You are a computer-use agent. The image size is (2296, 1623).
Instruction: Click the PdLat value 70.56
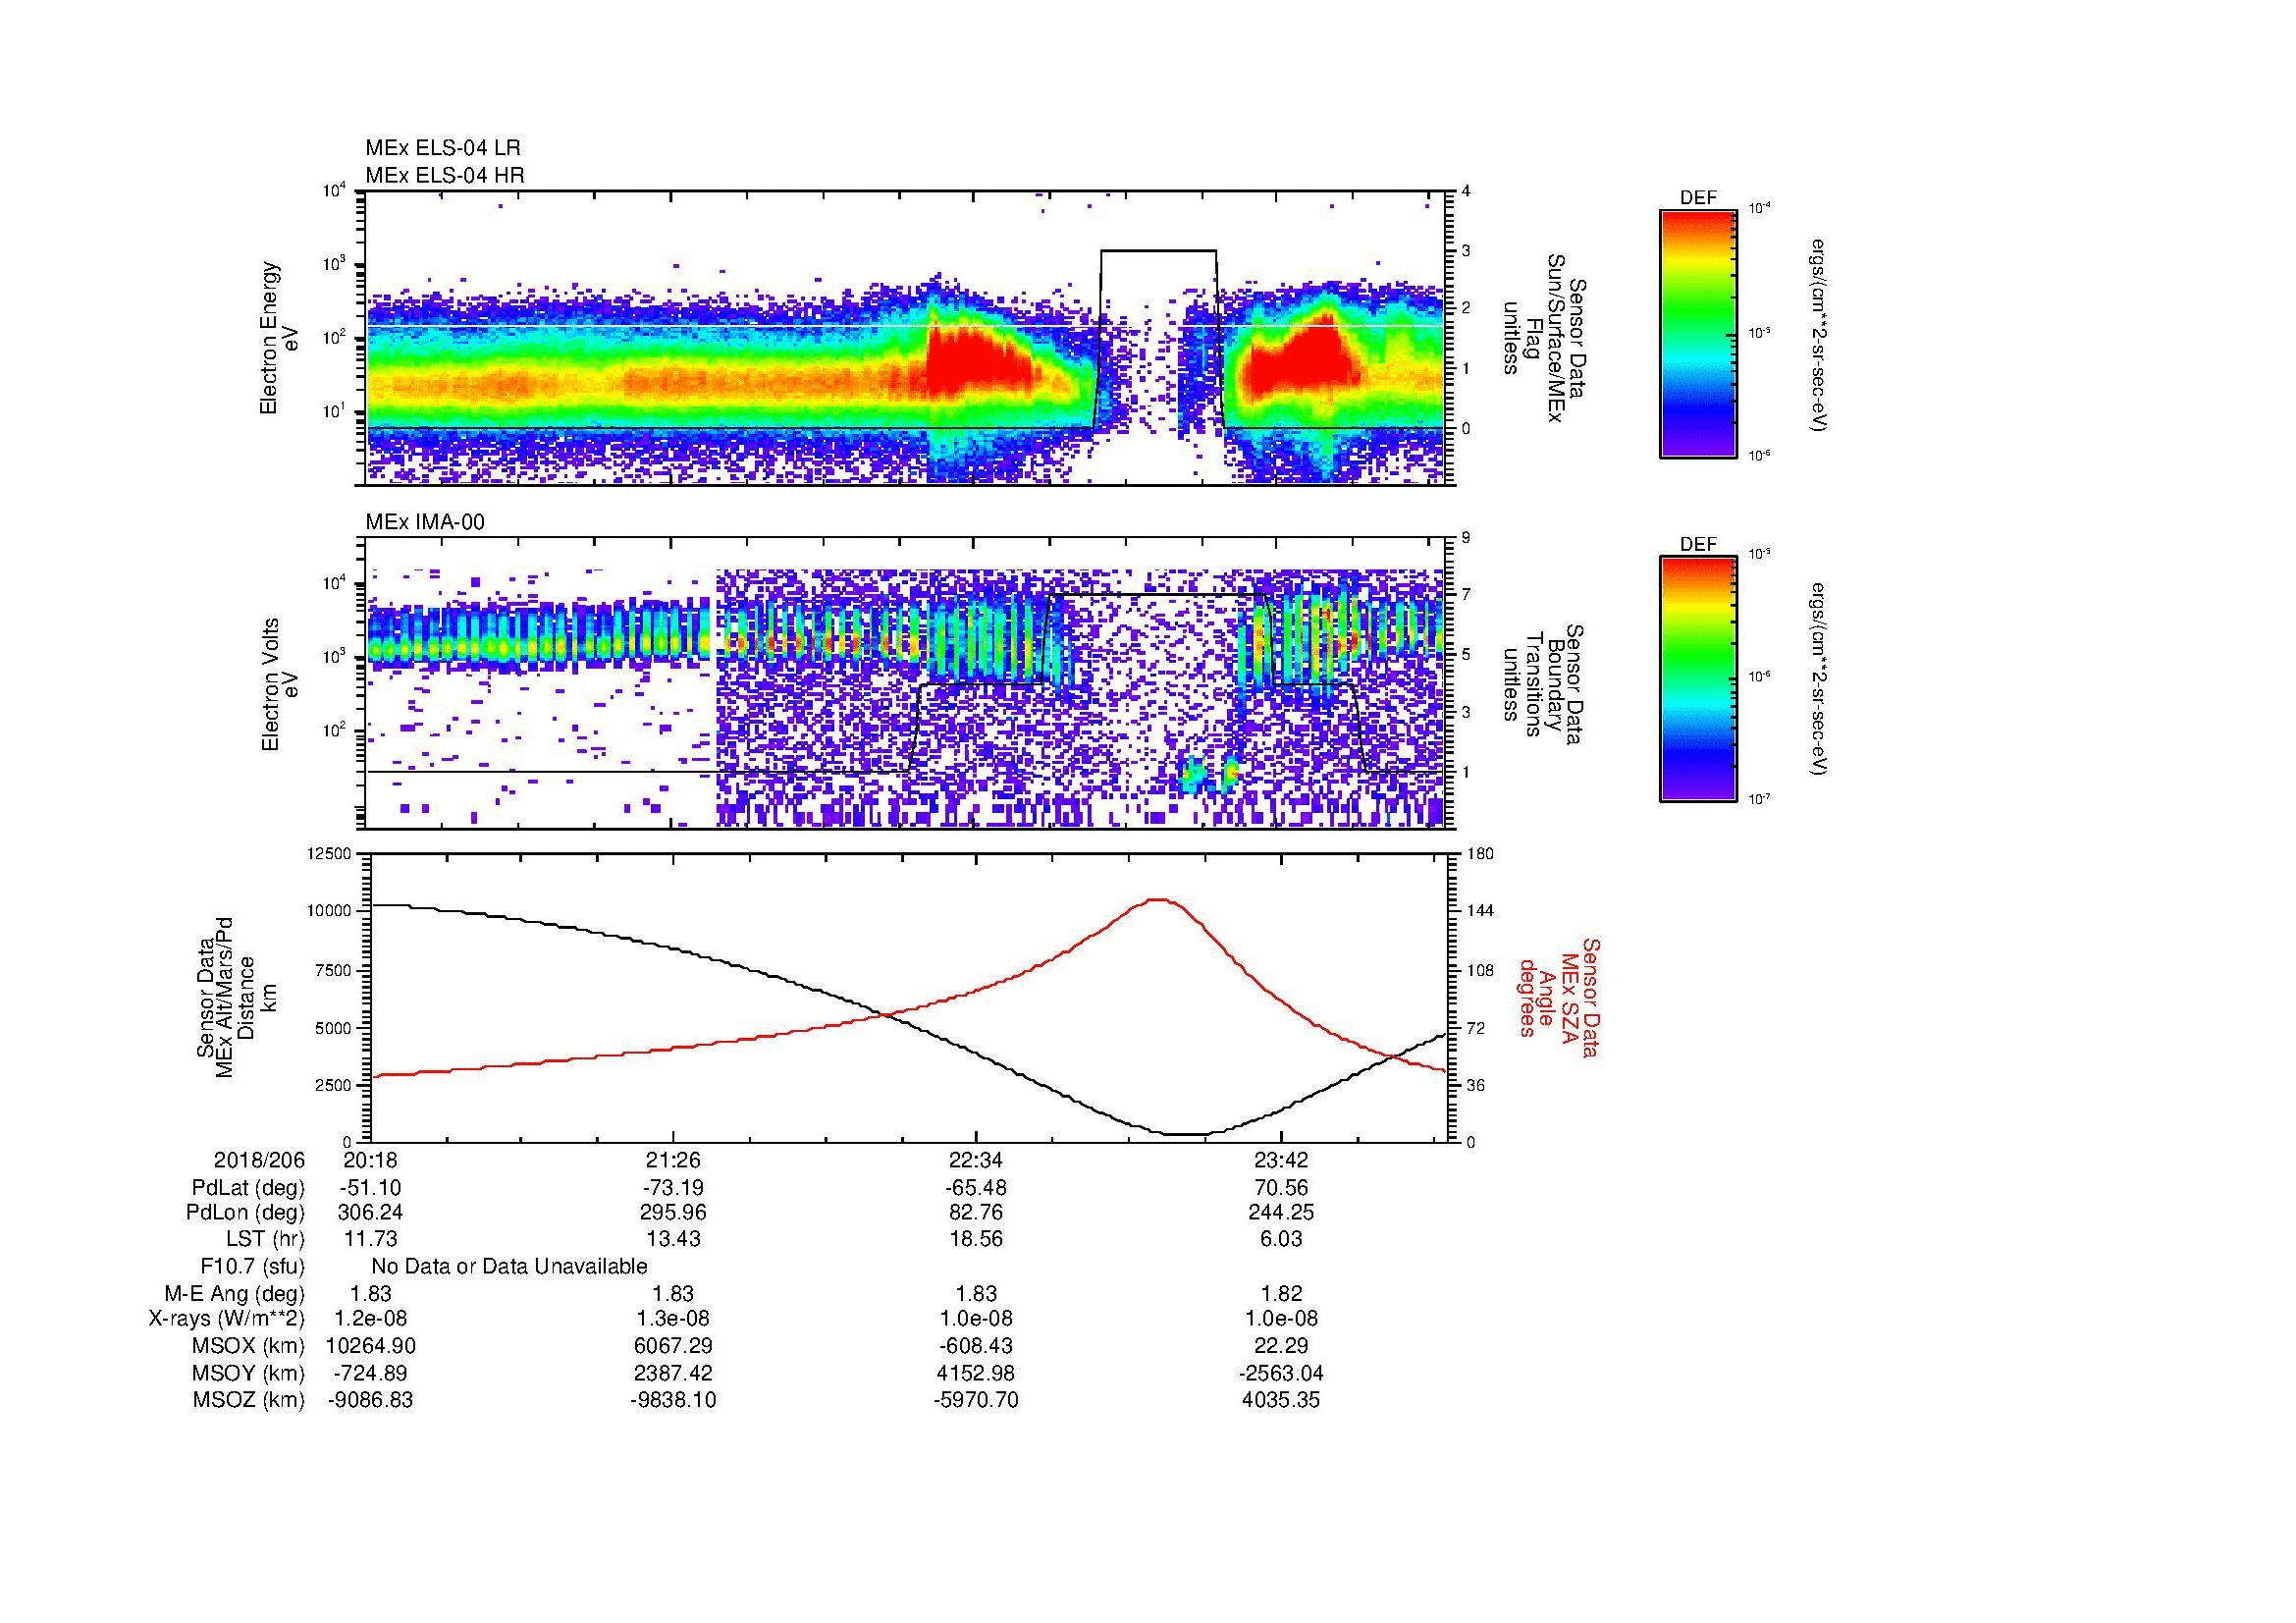pos(1280,1188)
